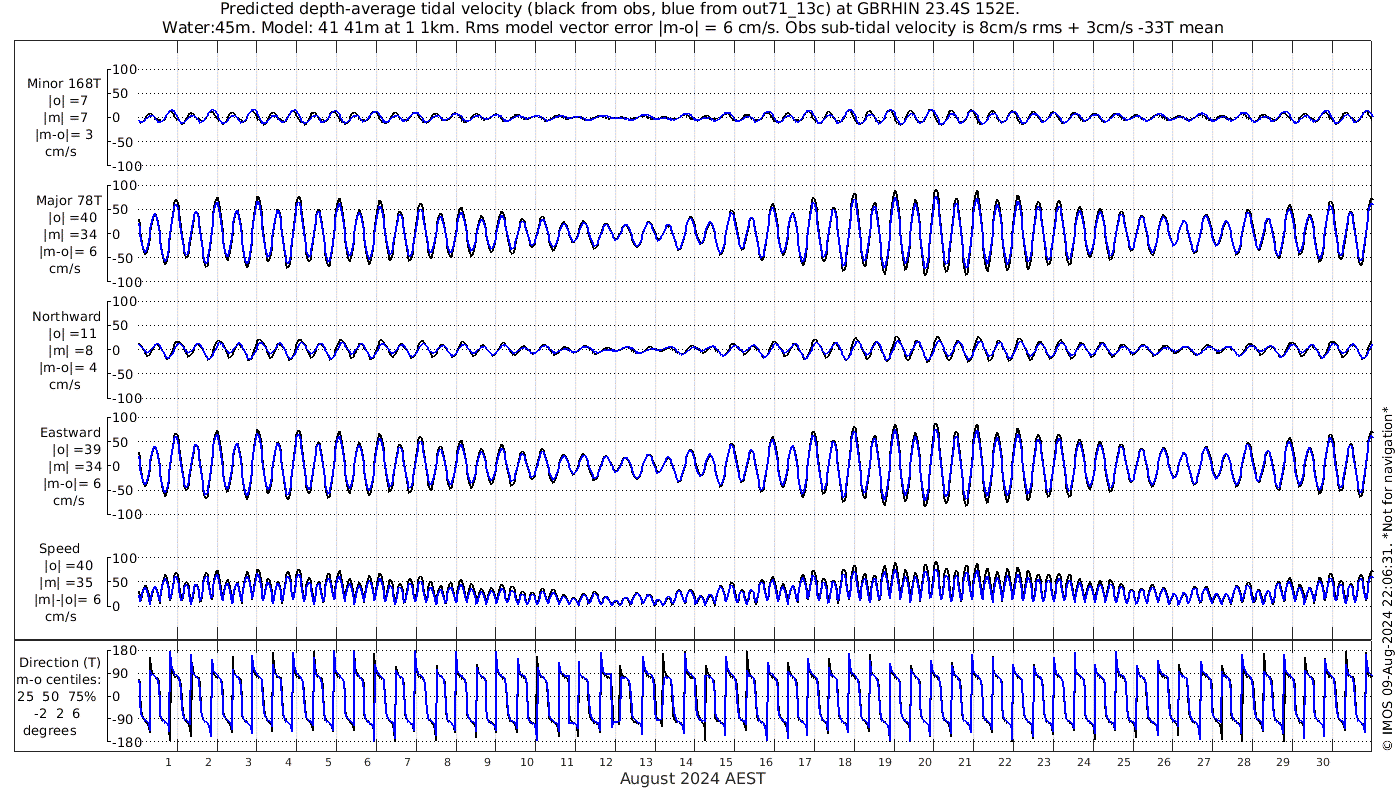This screenshot has width=1400, height=800.
Task: Click day 18 tick label on the x-axis
Action: (x=845, y=762)
